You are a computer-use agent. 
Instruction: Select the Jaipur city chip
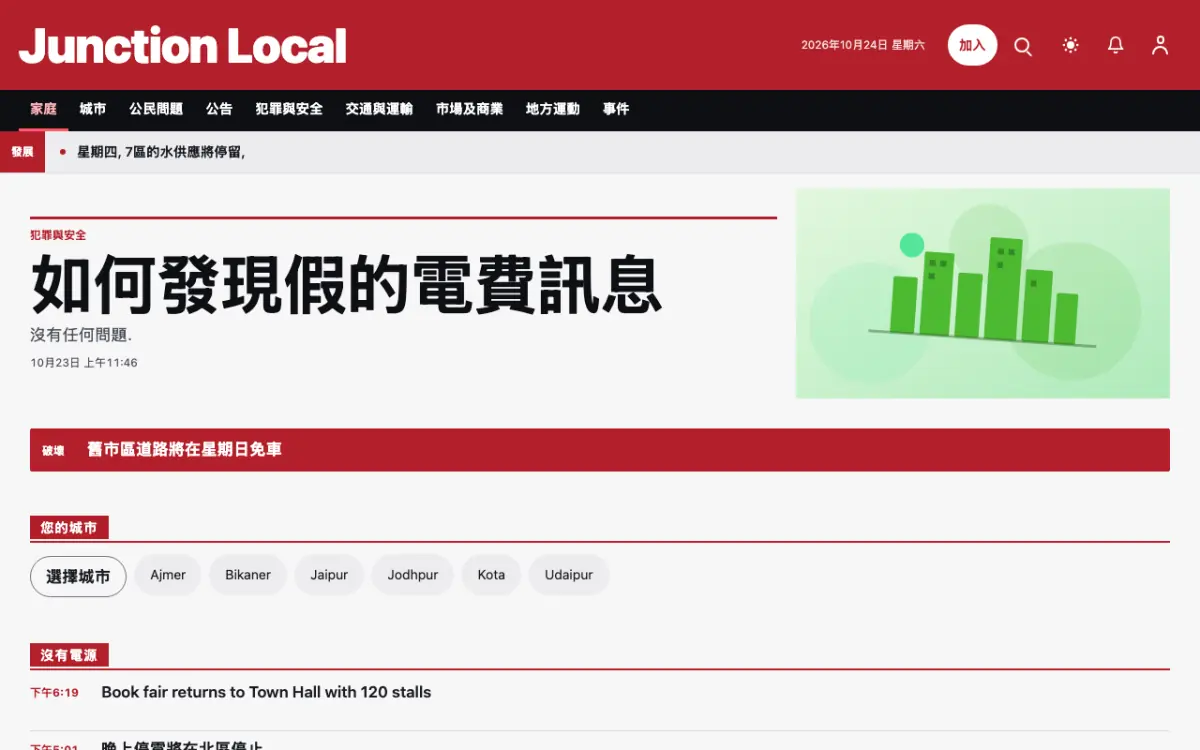329,575
